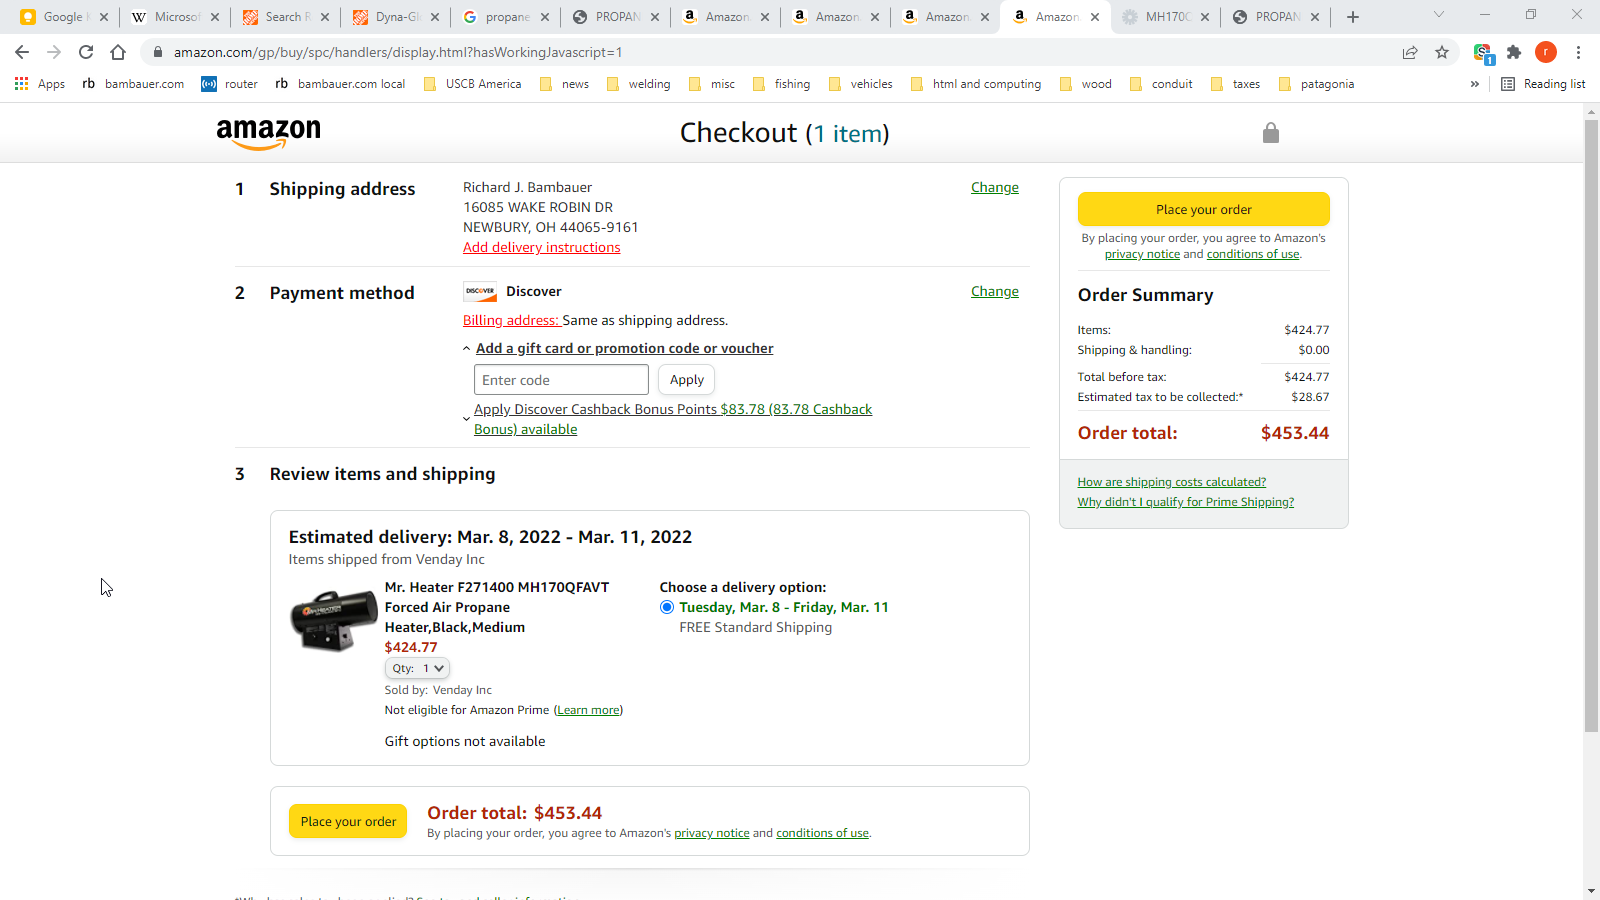Open the Qty quantity dropdown

point(417,668)
